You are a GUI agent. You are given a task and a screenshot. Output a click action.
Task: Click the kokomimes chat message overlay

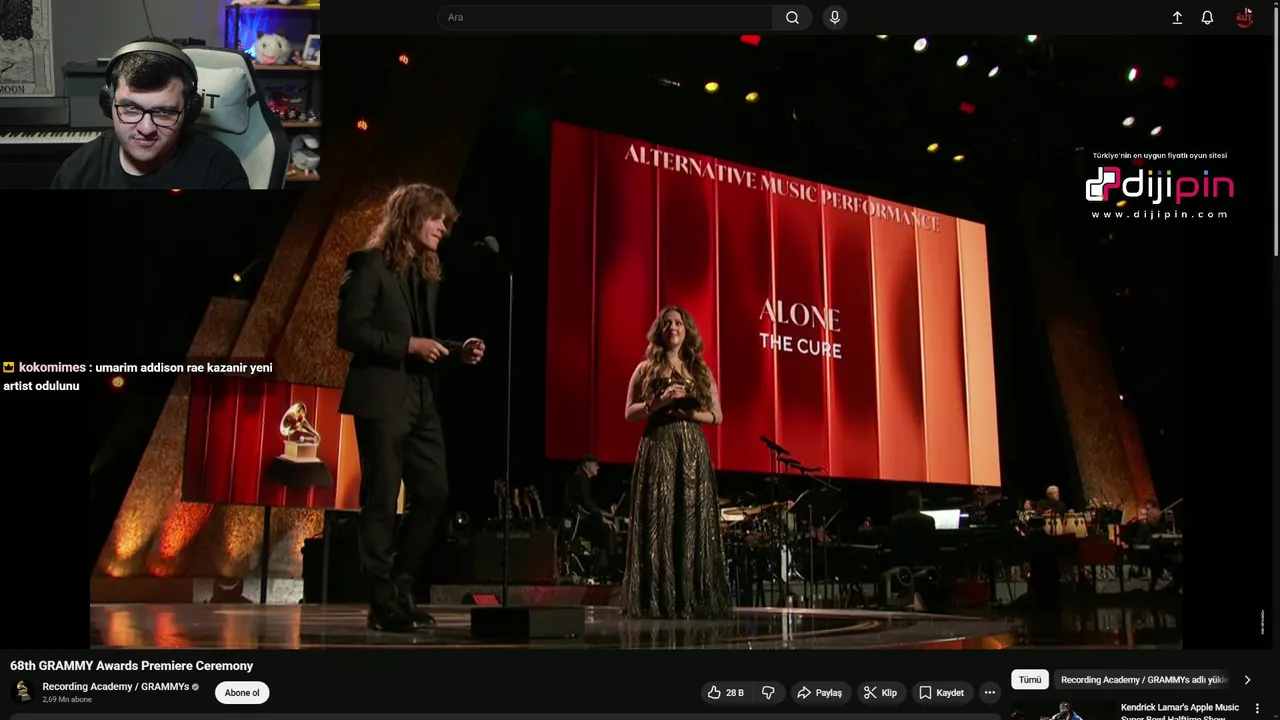[138, 376]
